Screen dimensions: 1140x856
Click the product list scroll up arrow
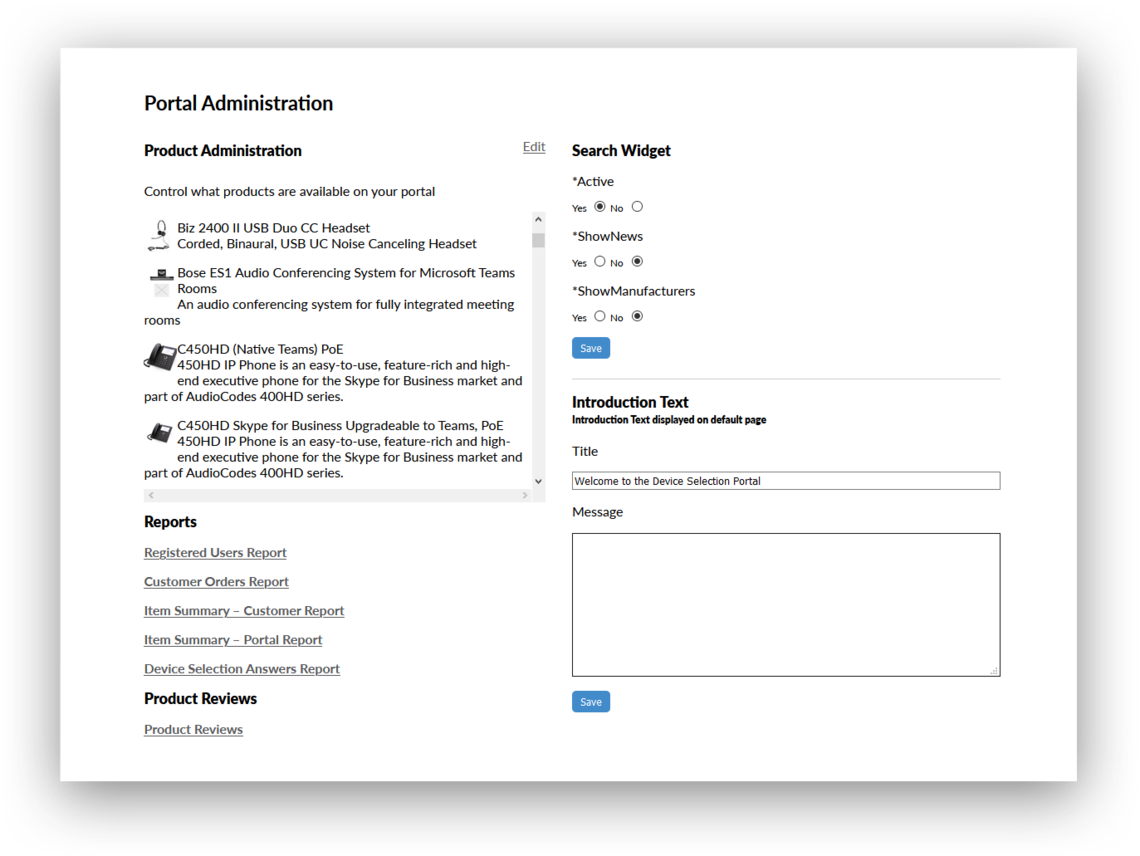[538, 220]
